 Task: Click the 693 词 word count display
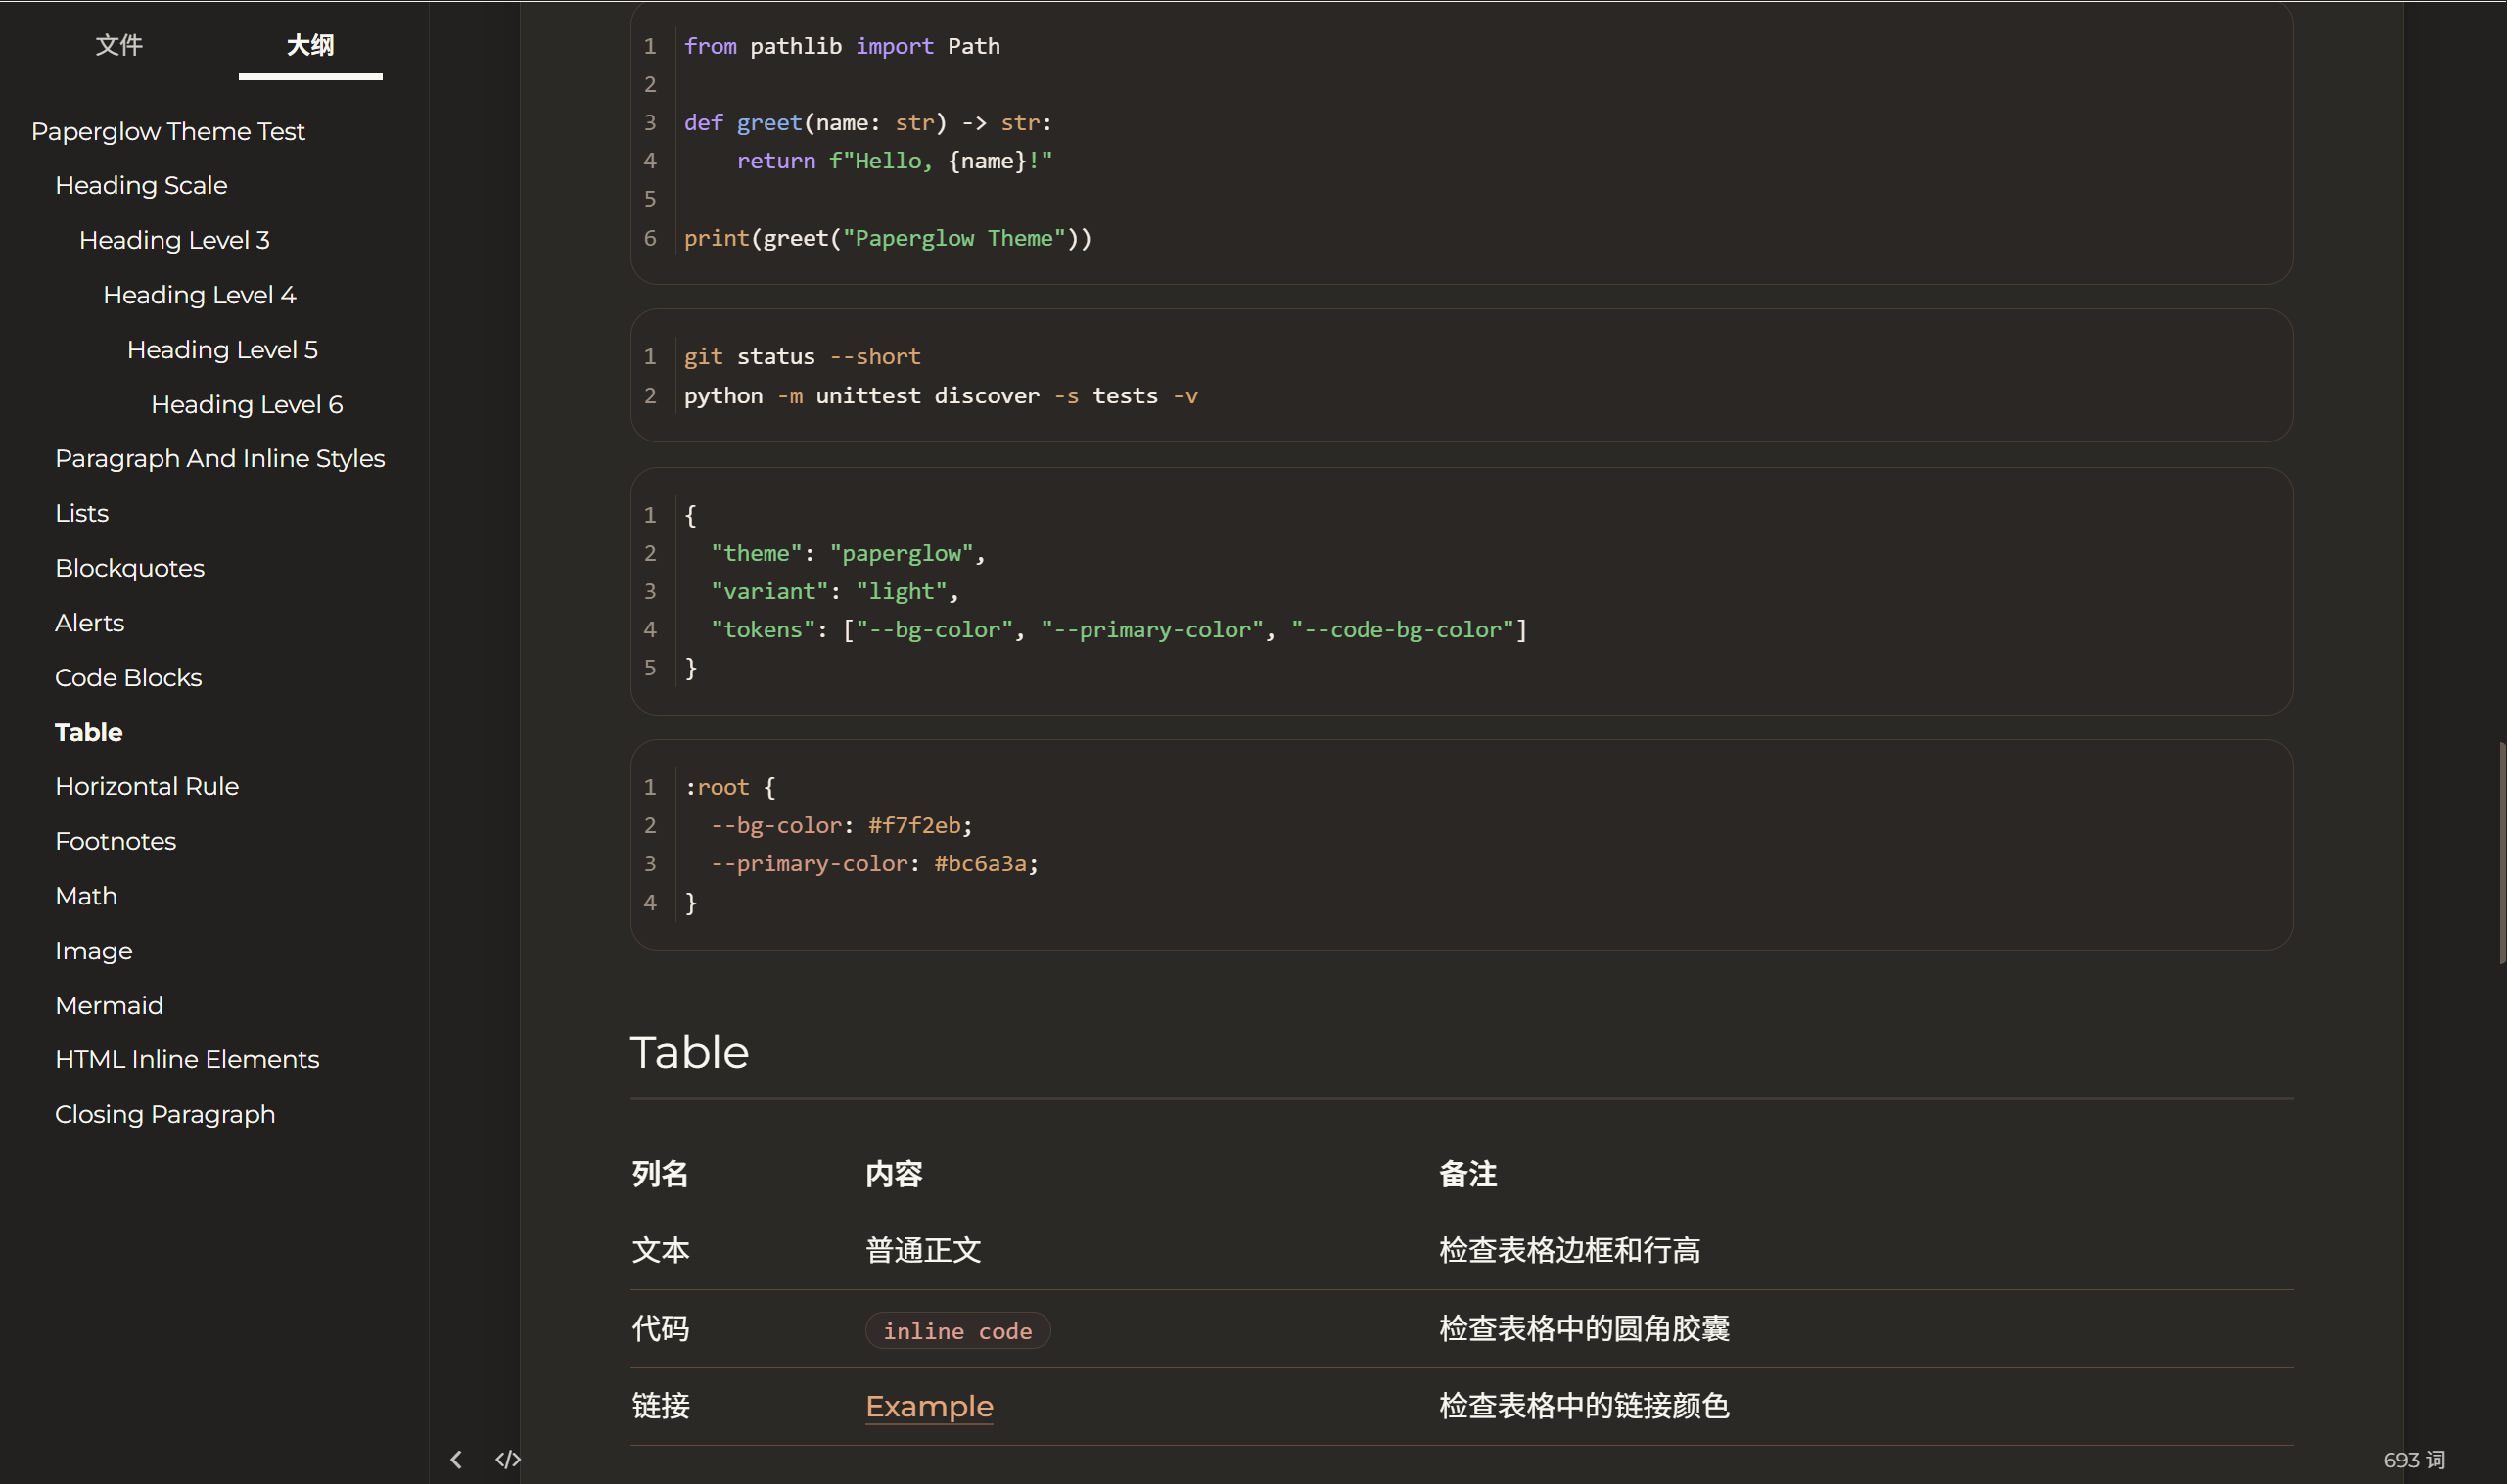[2416, 1459]
